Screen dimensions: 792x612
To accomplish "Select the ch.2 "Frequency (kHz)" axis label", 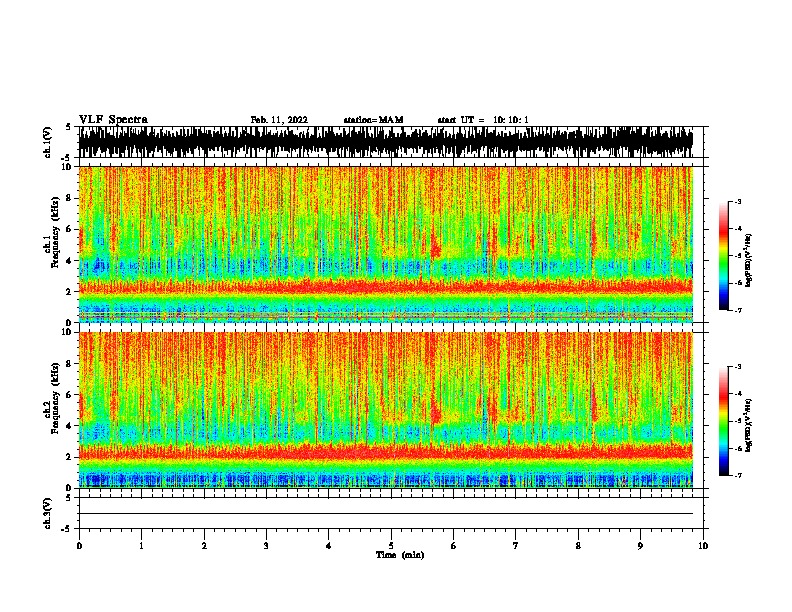I will (55, 398).
